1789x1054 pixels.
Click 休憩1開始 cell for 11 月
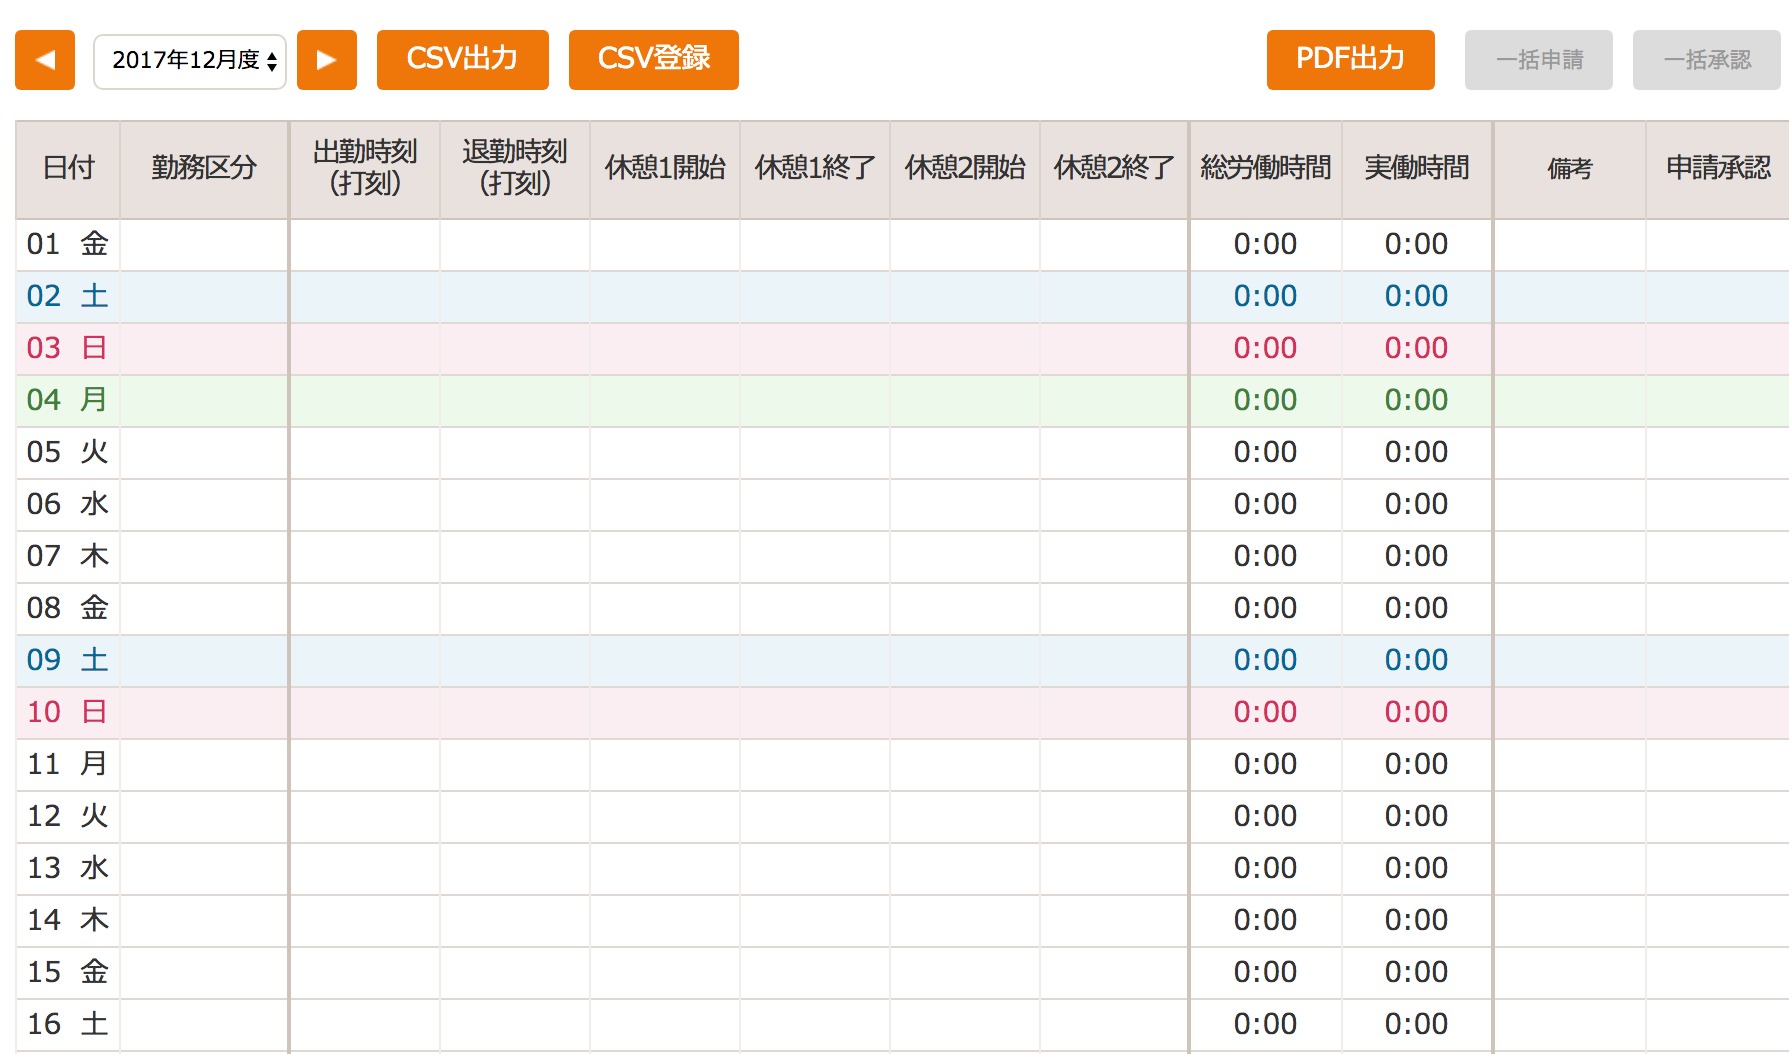[665, 765]
